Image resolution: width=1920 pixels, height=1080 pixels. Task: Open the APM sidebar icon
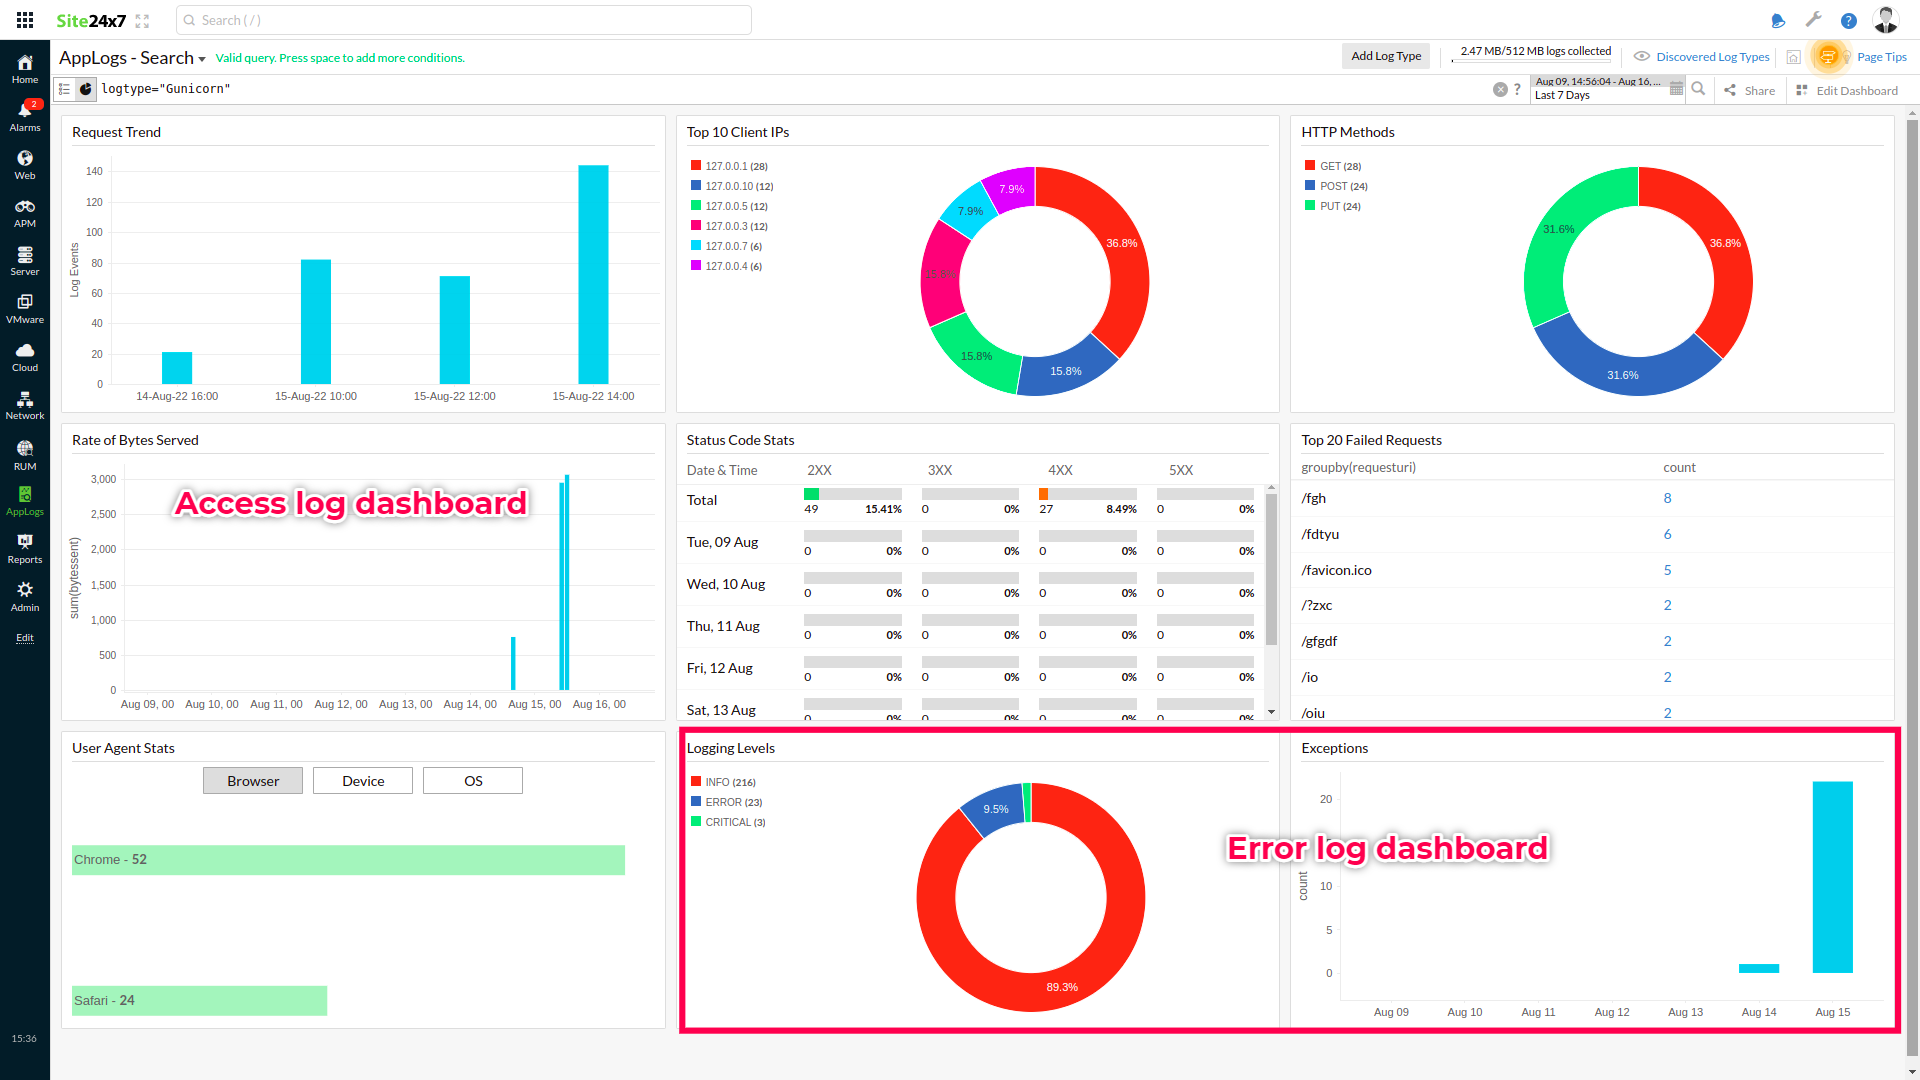pos(25,212)
